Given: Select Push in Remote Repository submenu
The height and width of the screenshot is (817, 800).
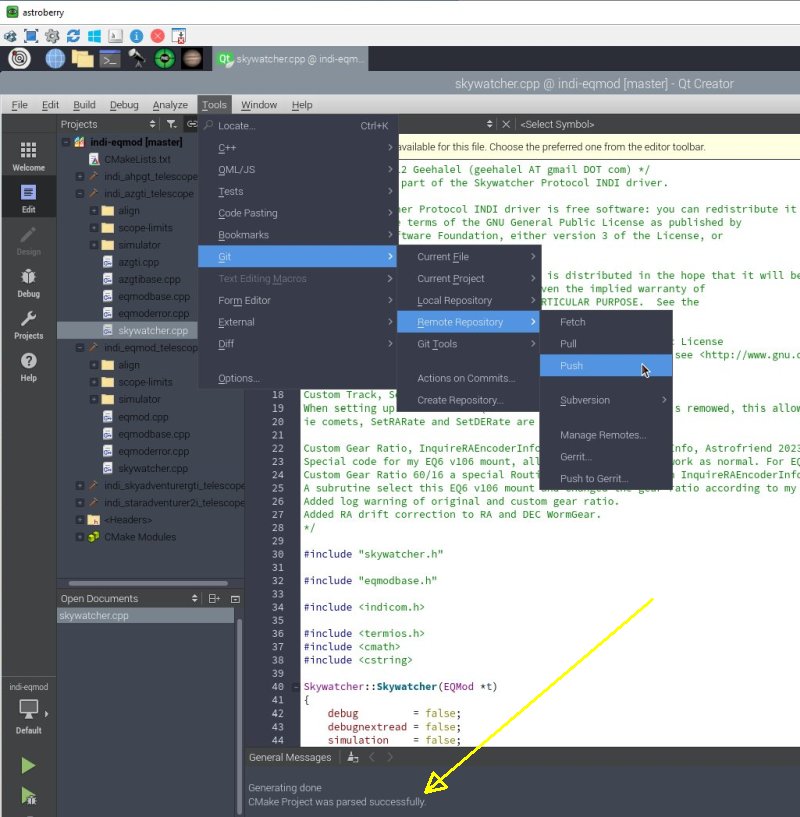Looking at the screenshot, I should point(606,365).
